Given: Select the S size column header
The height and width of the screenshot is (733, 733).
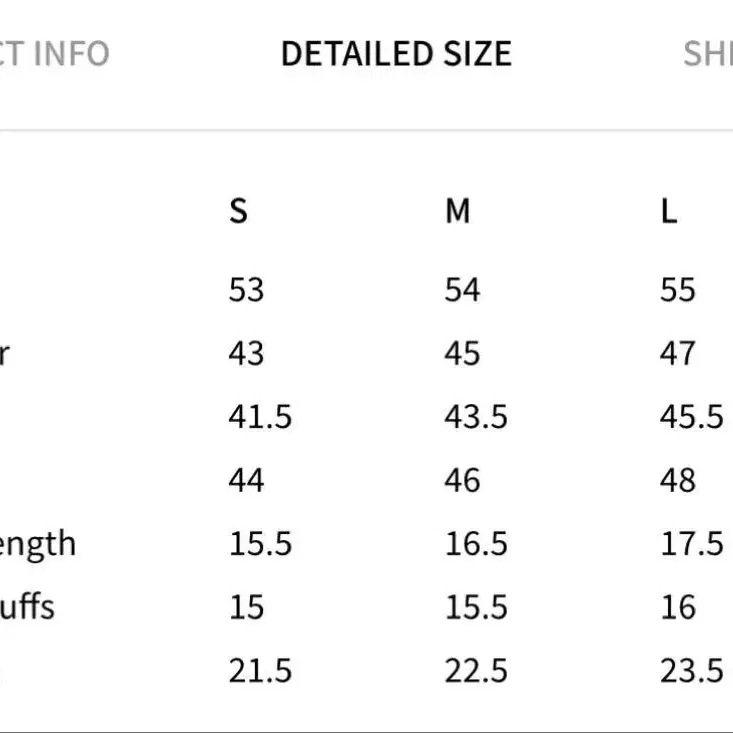Looking at the screenshot, I should (238, 211).
